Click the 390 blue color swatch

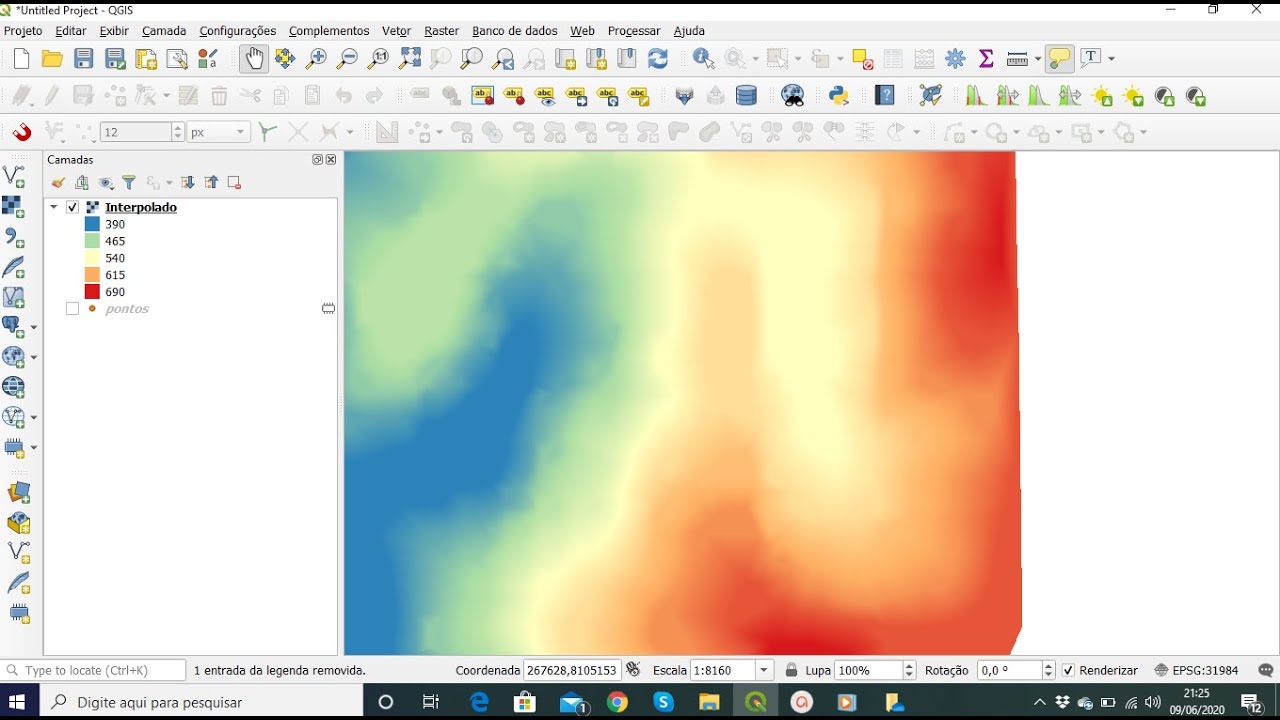point(92,225)
